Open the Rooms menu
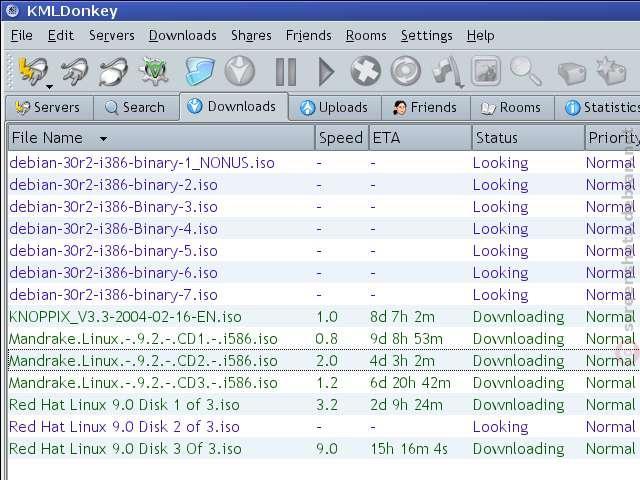This screenshot has width=640, height=480. (x=366, y=36)
